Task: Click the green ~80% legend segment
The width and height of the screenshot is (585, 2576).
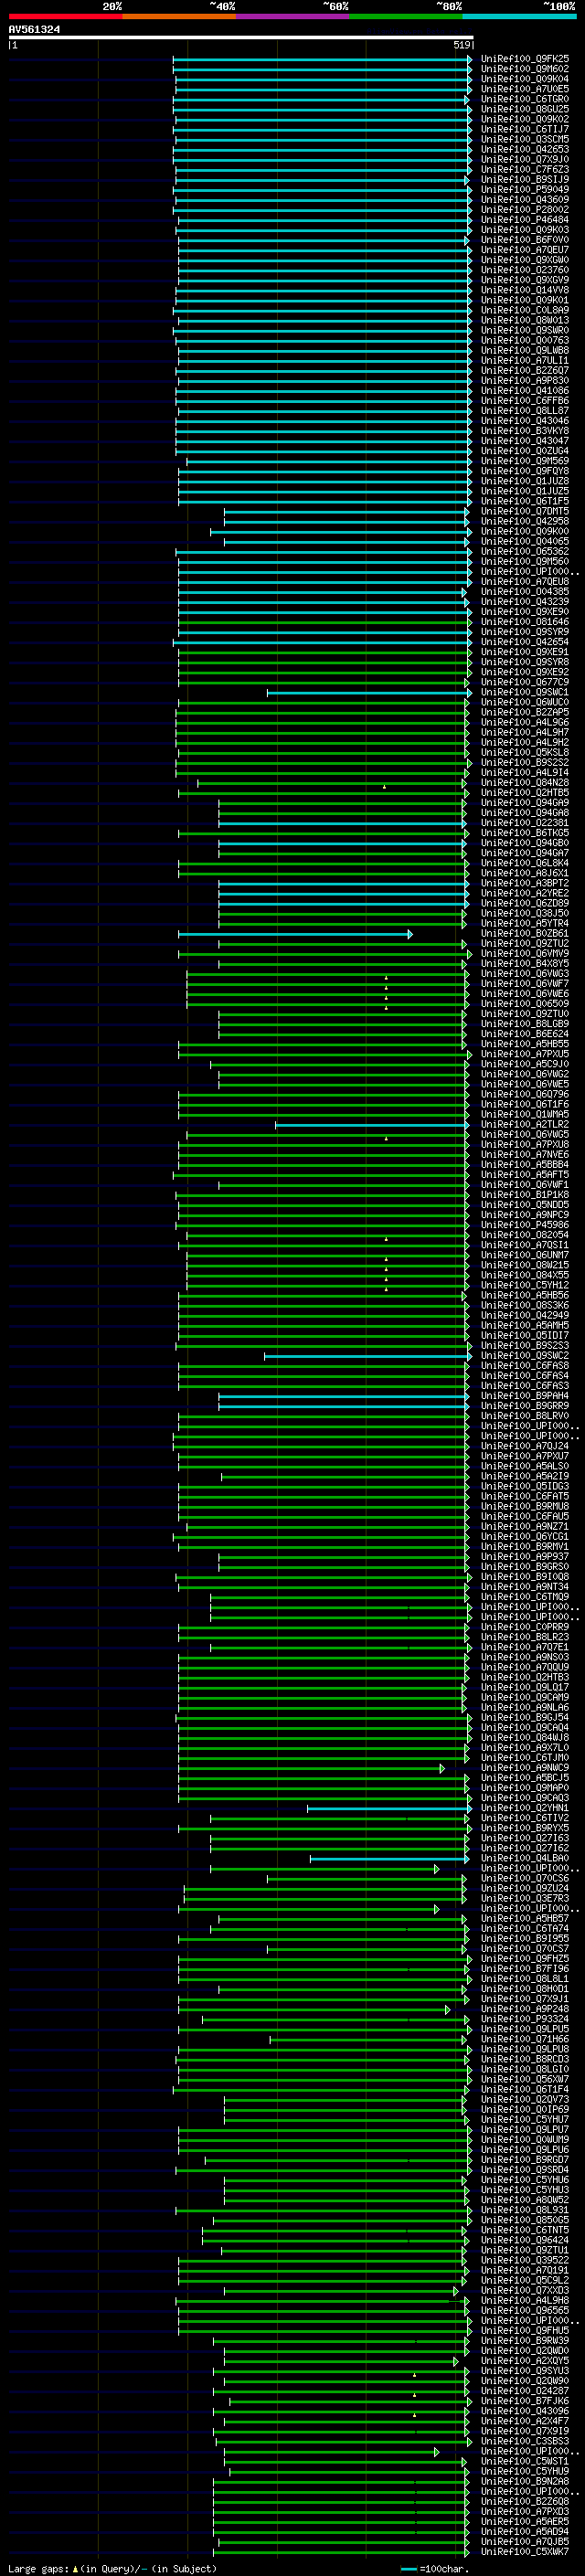Action: click(405, 16)
